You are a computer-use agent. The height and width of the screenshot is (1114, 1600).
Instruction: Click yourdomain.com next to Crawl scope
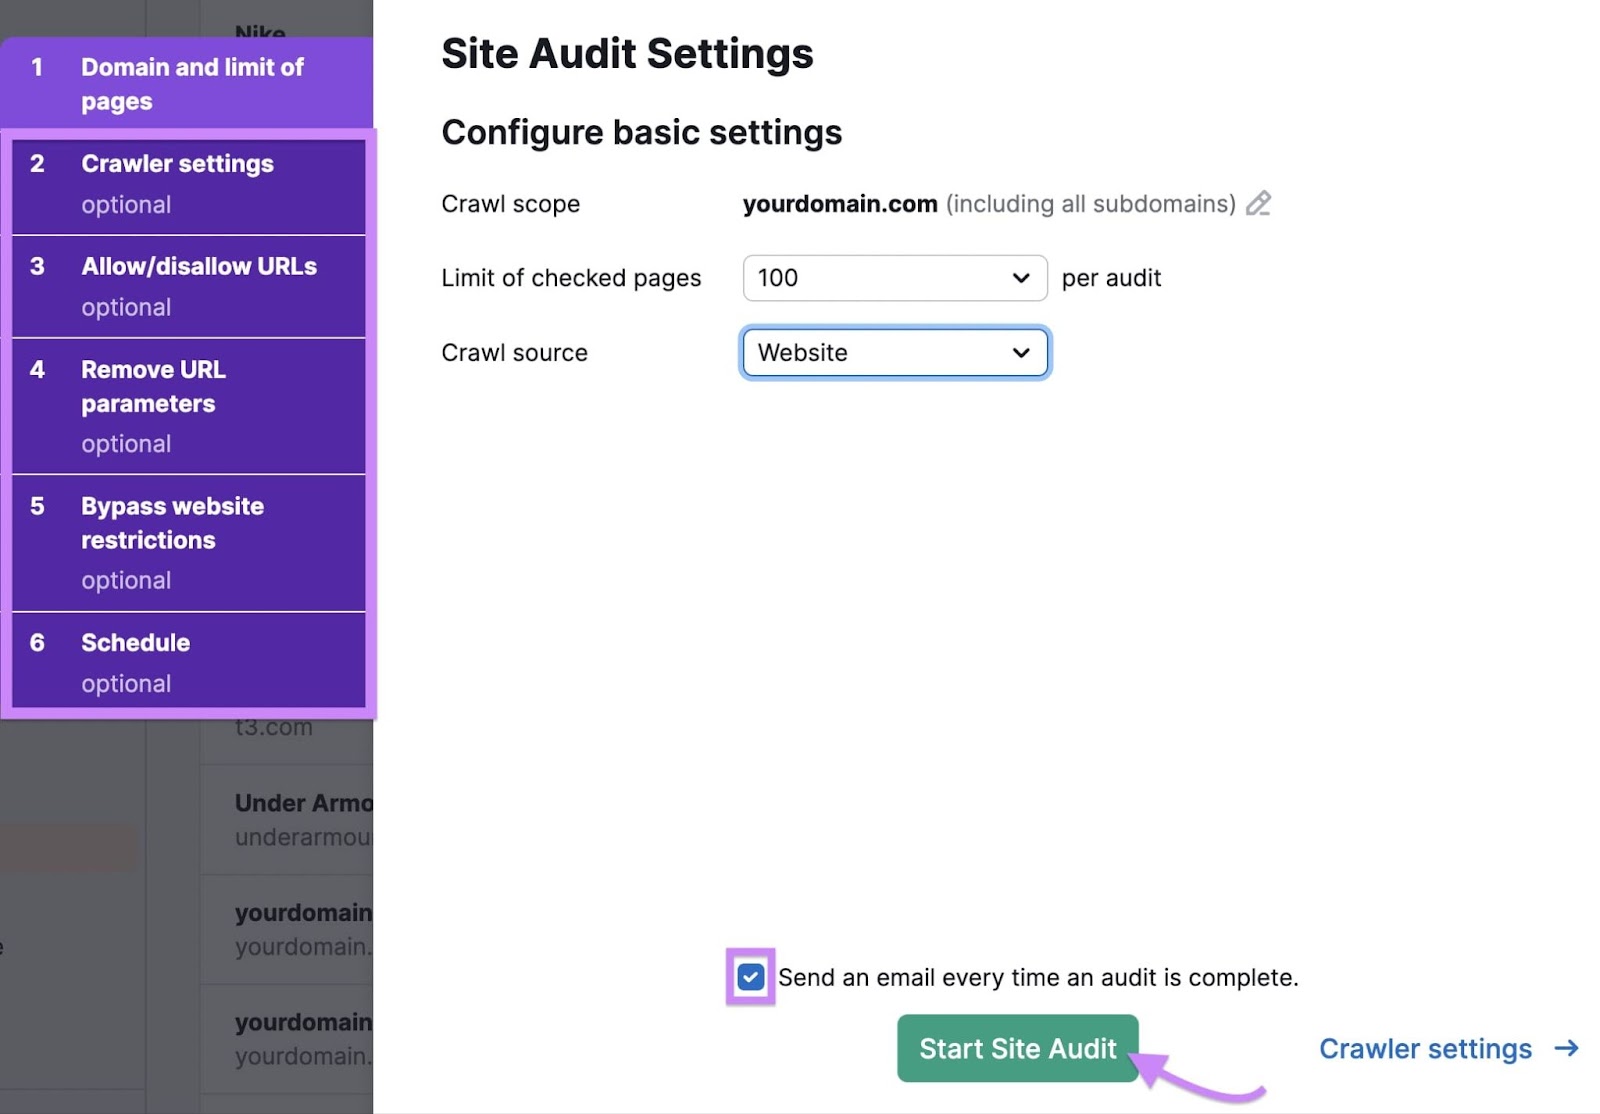pyautogui.click(x=840, y=204)
